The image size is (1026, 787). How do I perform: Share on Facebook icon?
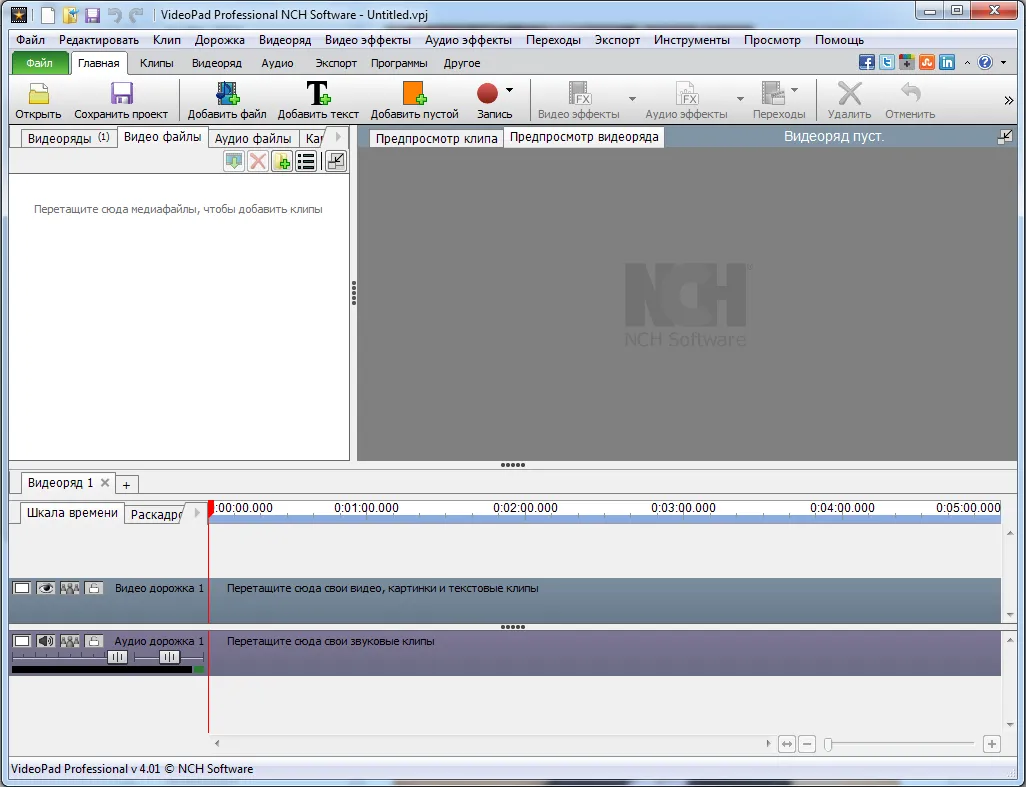pos(866,62)
